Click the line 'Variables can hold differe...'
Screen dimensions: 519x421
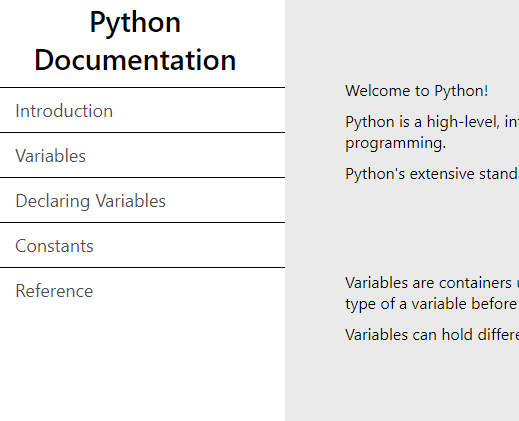click(432, 335)
